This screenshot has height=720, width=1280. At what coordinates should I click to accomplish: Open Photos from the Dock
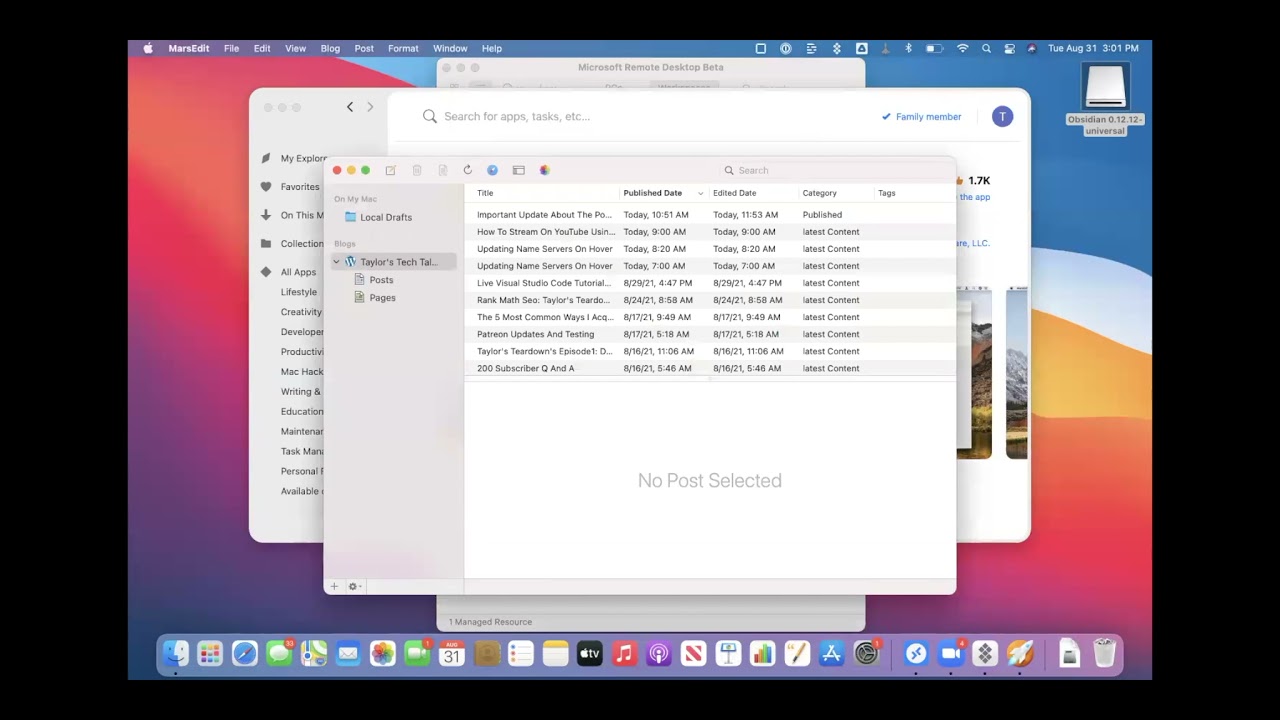point(383,654)
